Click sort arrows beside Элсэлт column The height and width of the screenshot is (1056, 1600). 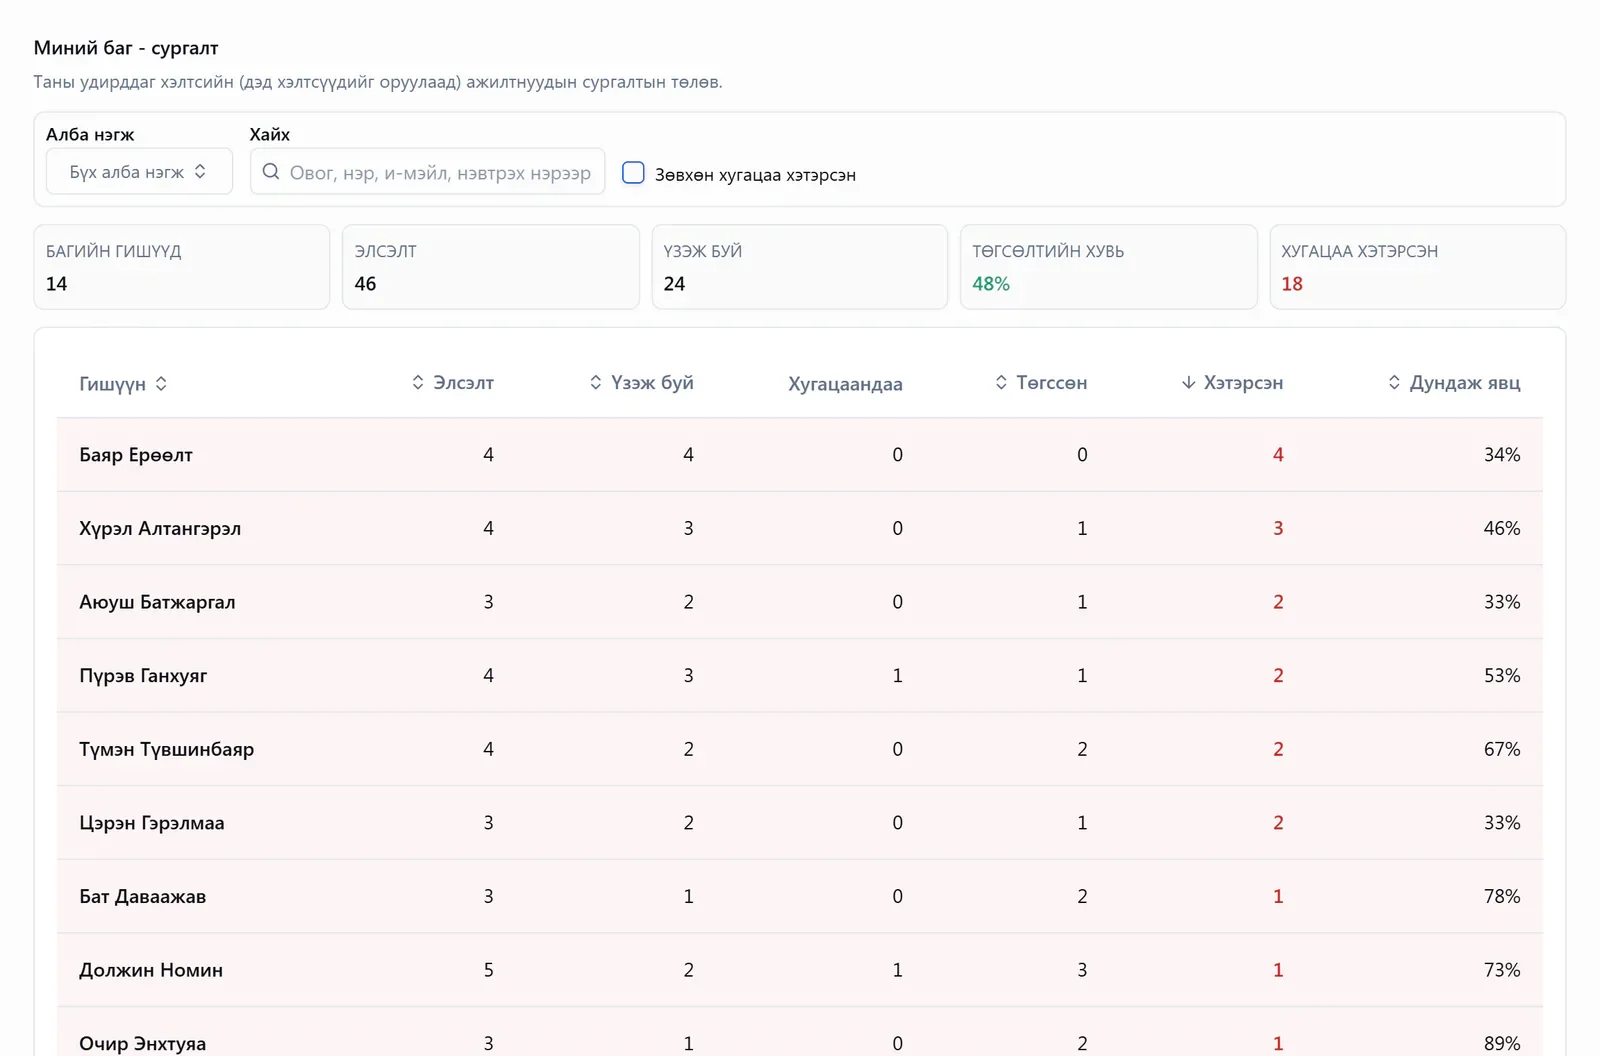click(x=418, y=382)
